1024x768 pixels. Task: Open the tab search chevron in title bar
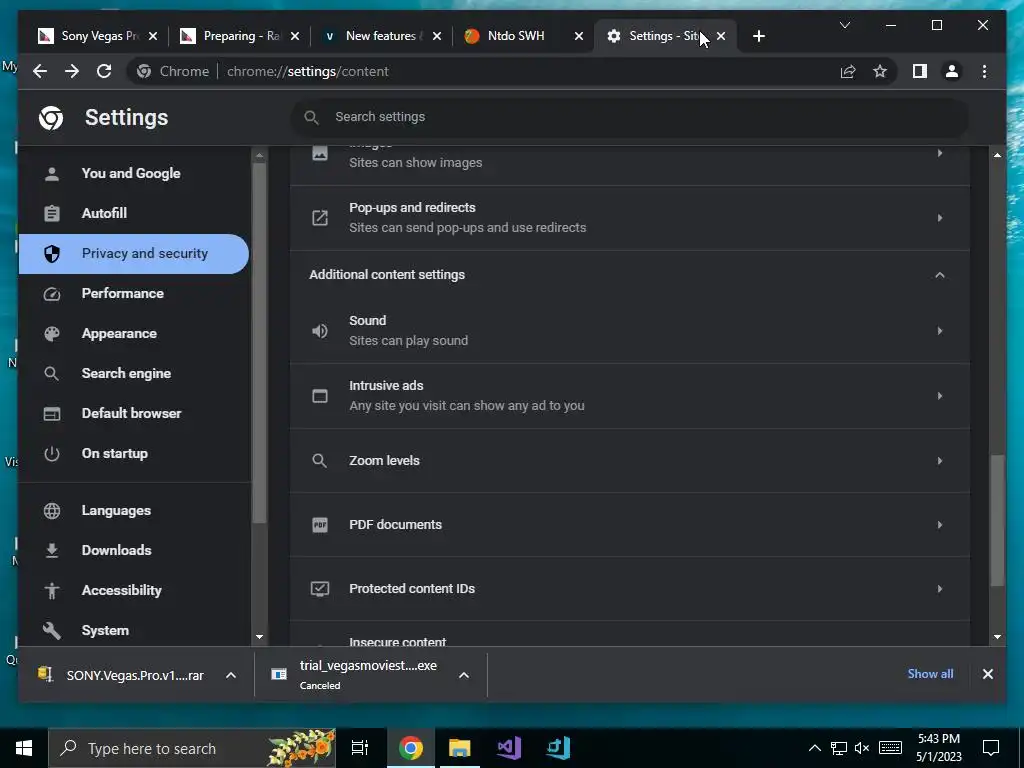tap(844, 25)
